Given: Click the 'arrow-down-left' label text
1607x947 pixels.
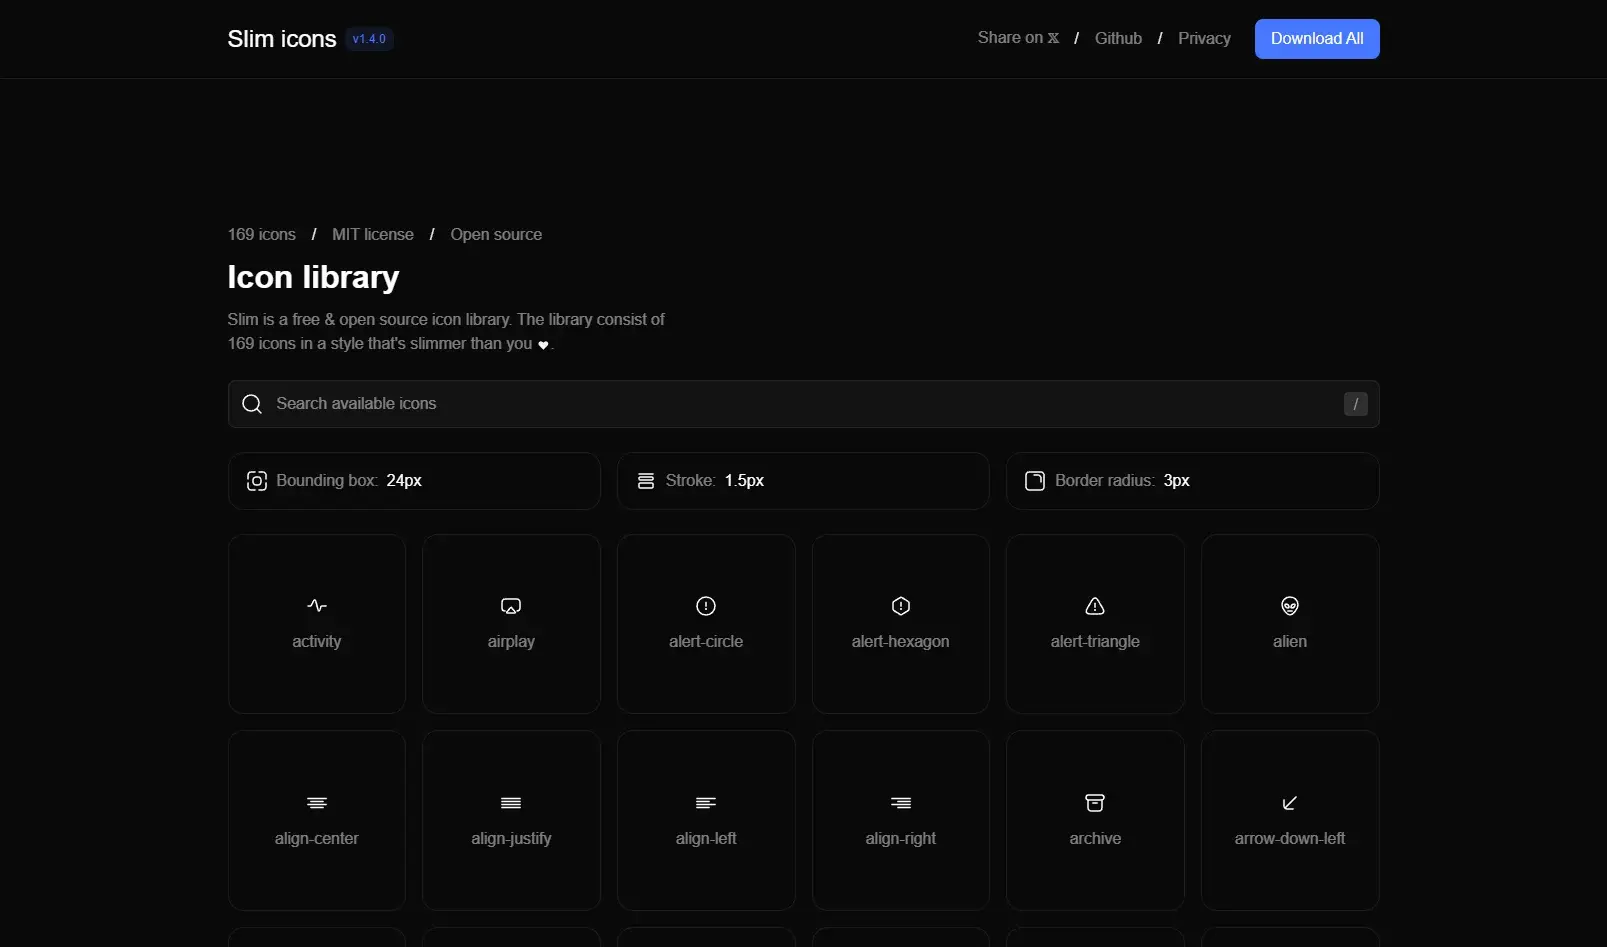Looking at the screenshot, I should (x=1290, y=838).
